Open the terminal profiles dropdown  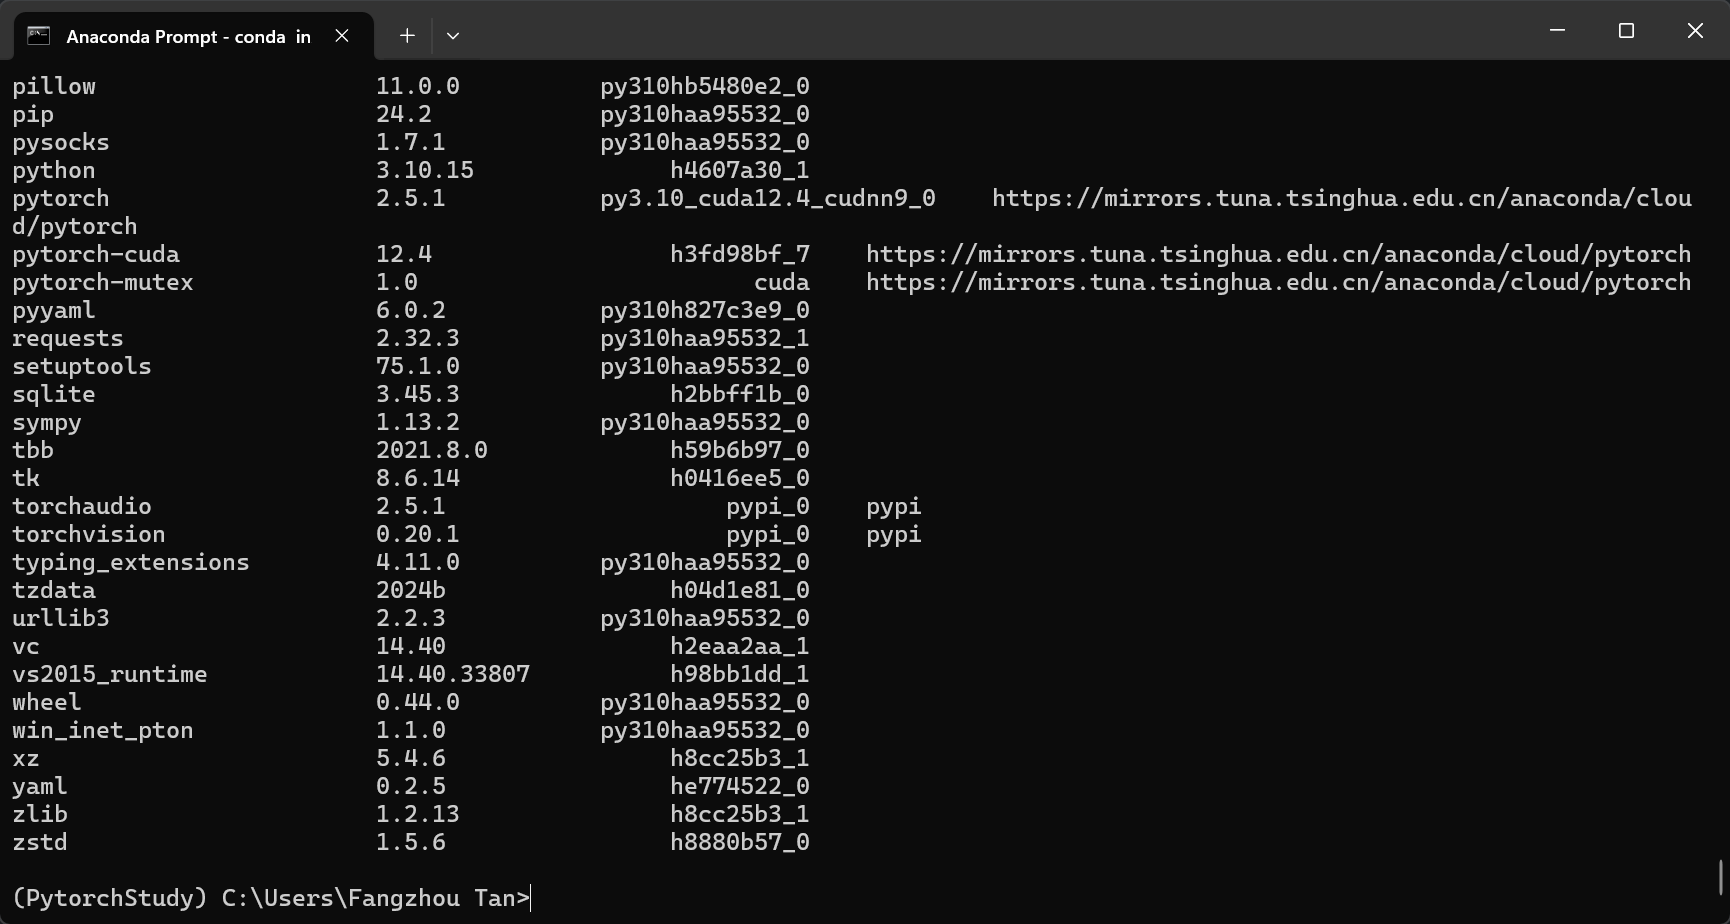coord(453,36)
